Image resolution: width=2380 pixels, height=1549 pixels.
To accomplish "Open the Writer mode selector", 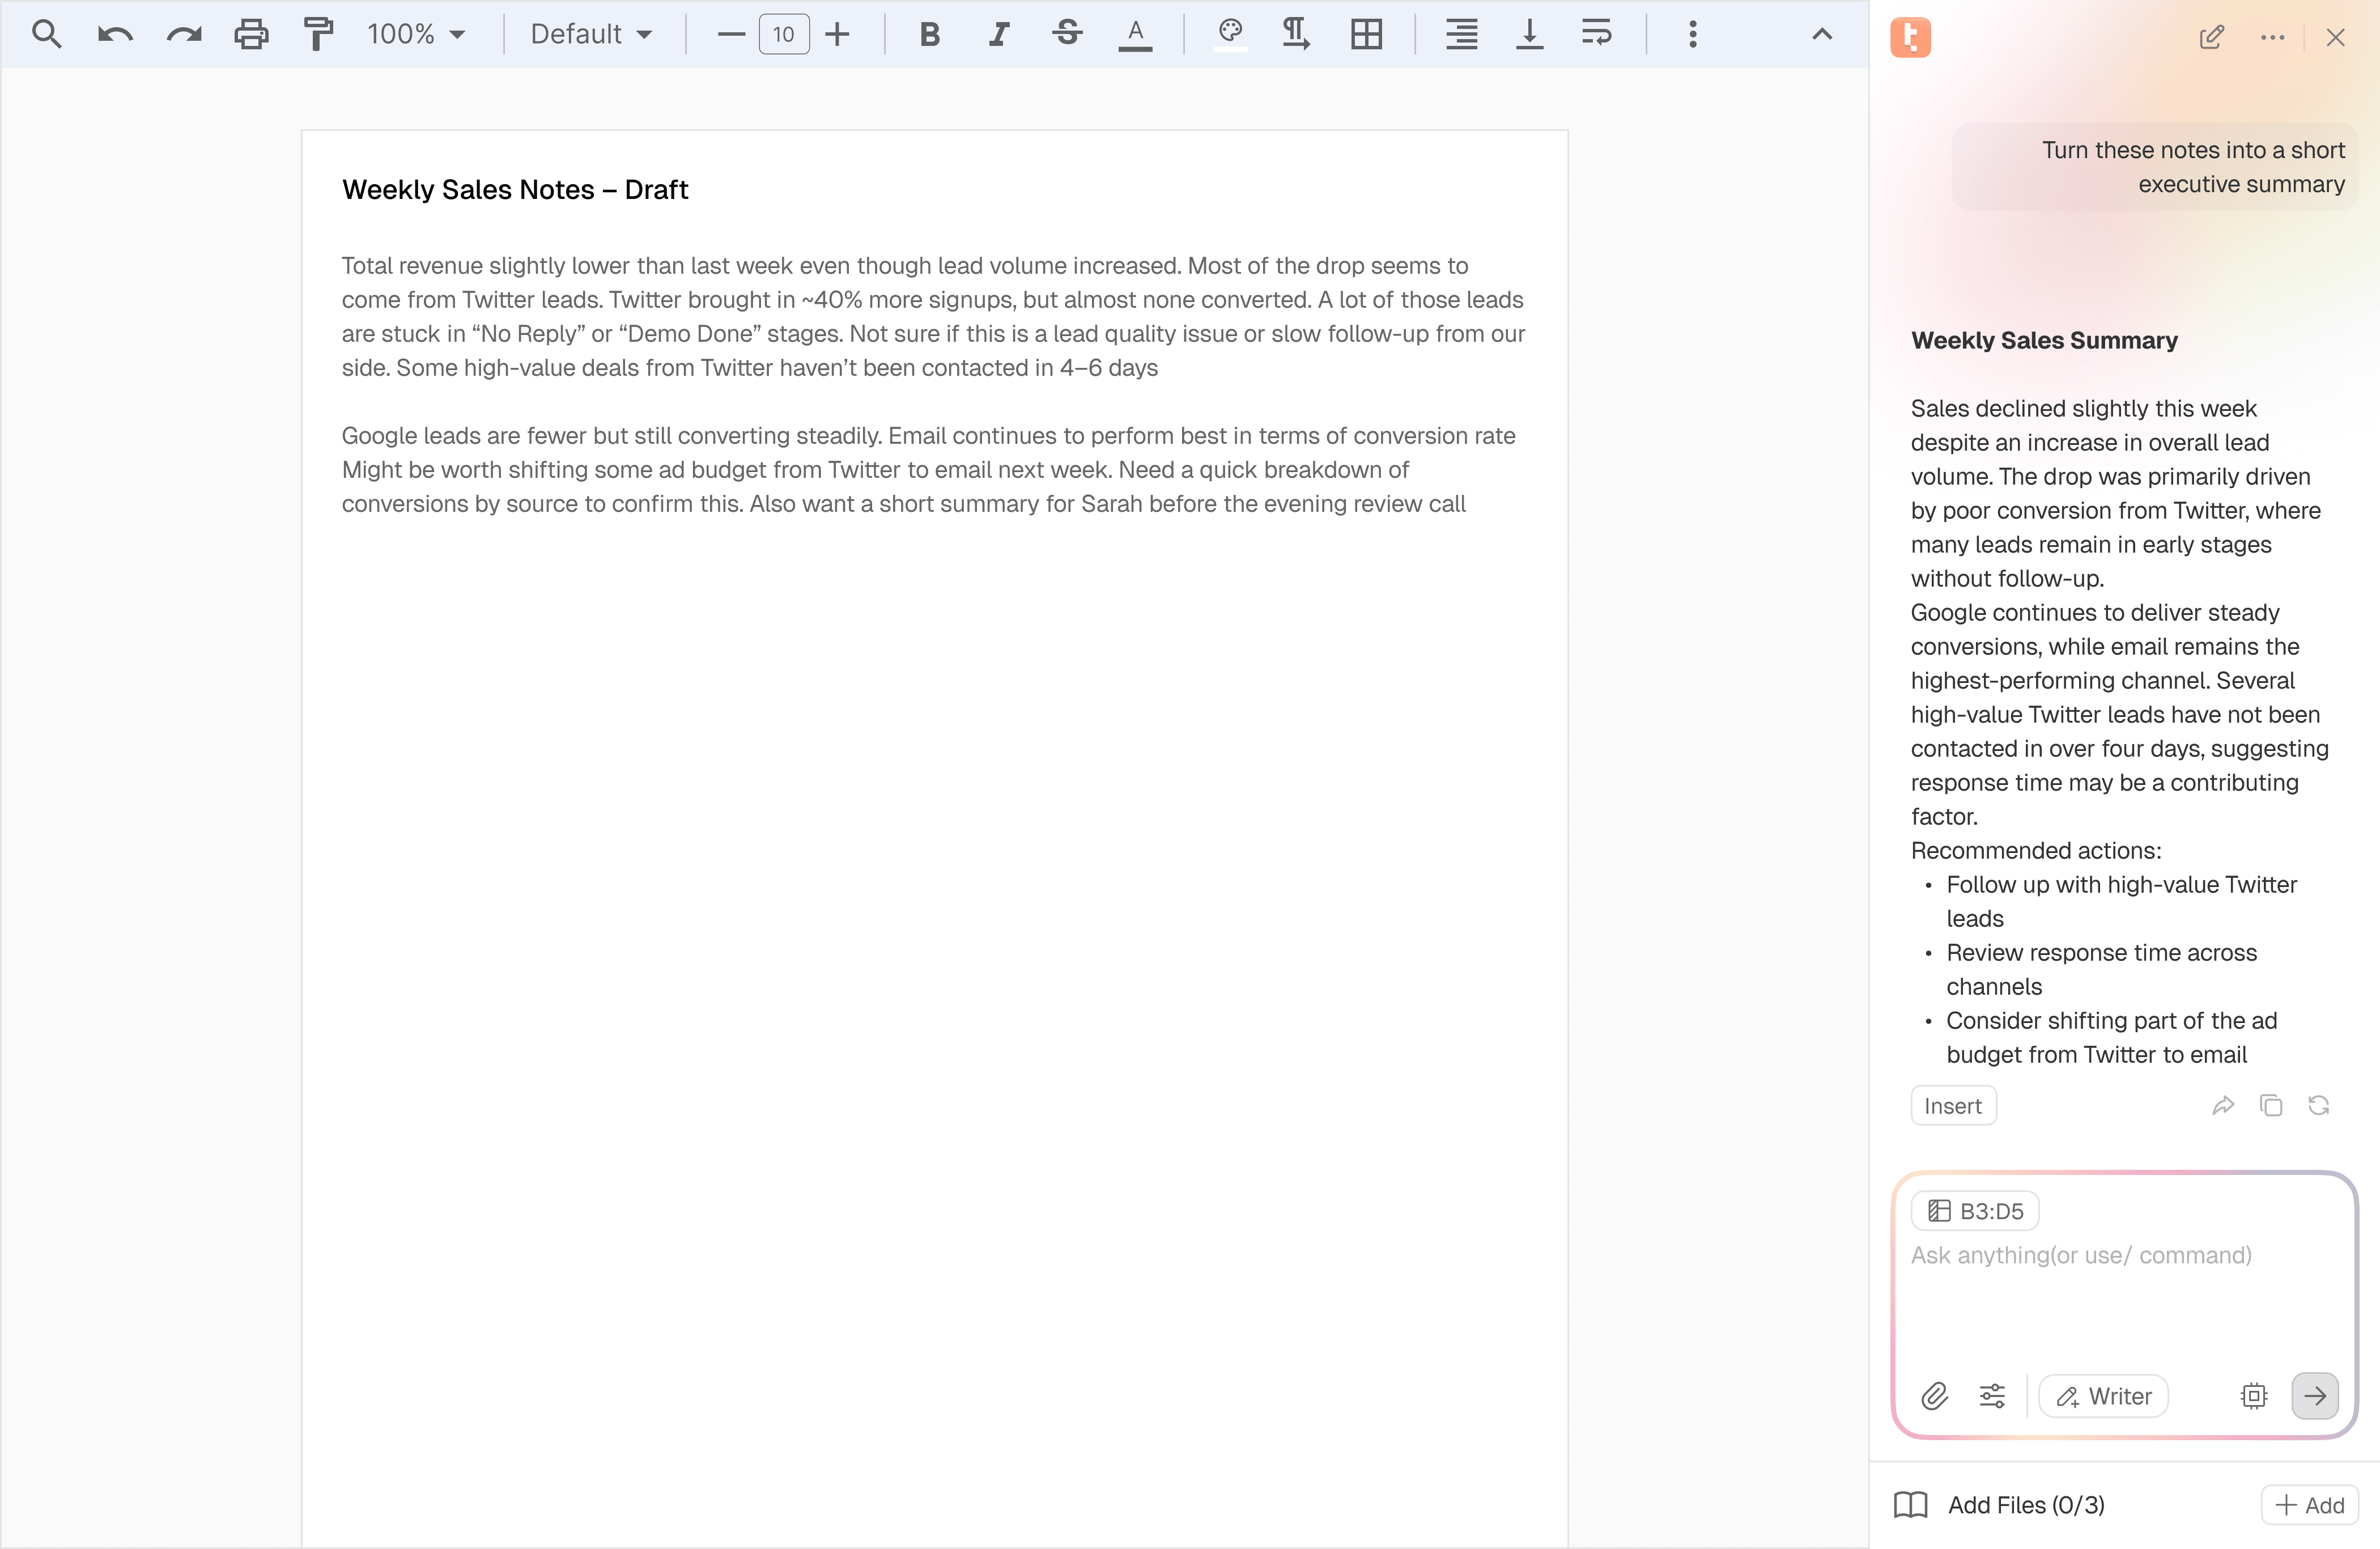I will [2103, 1396].
